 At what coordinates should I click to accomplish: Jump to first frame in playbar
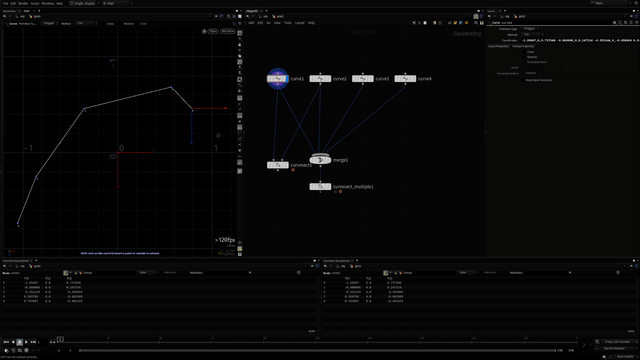pos(6,342)
